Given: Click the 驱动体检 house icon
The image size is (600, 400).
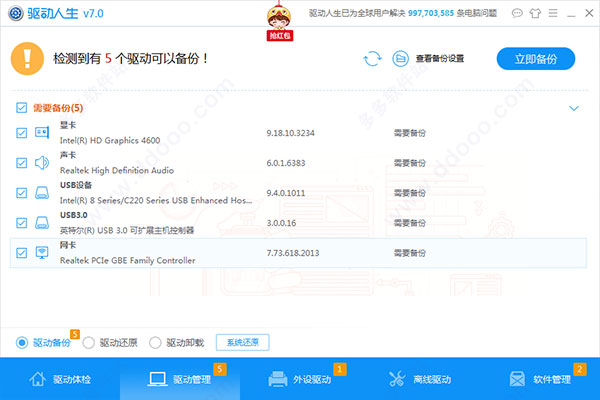Looking at the screenshot, I should (38, 379).
